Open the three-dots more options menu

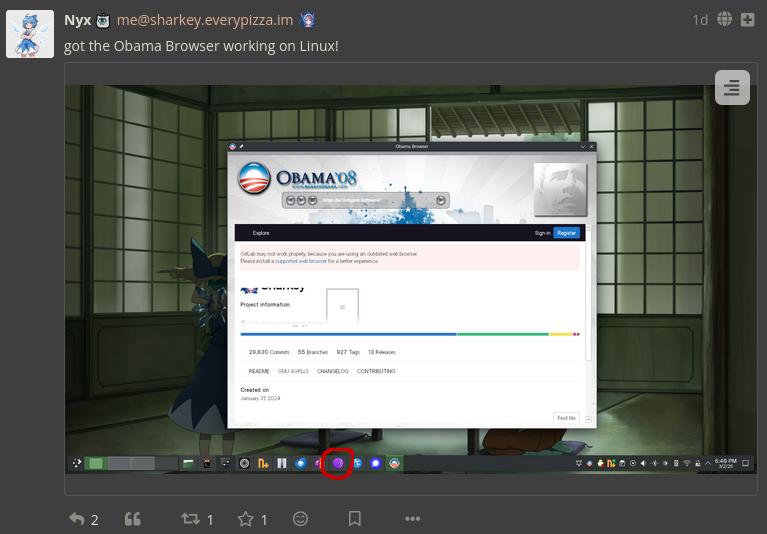[x=412, y=519]
